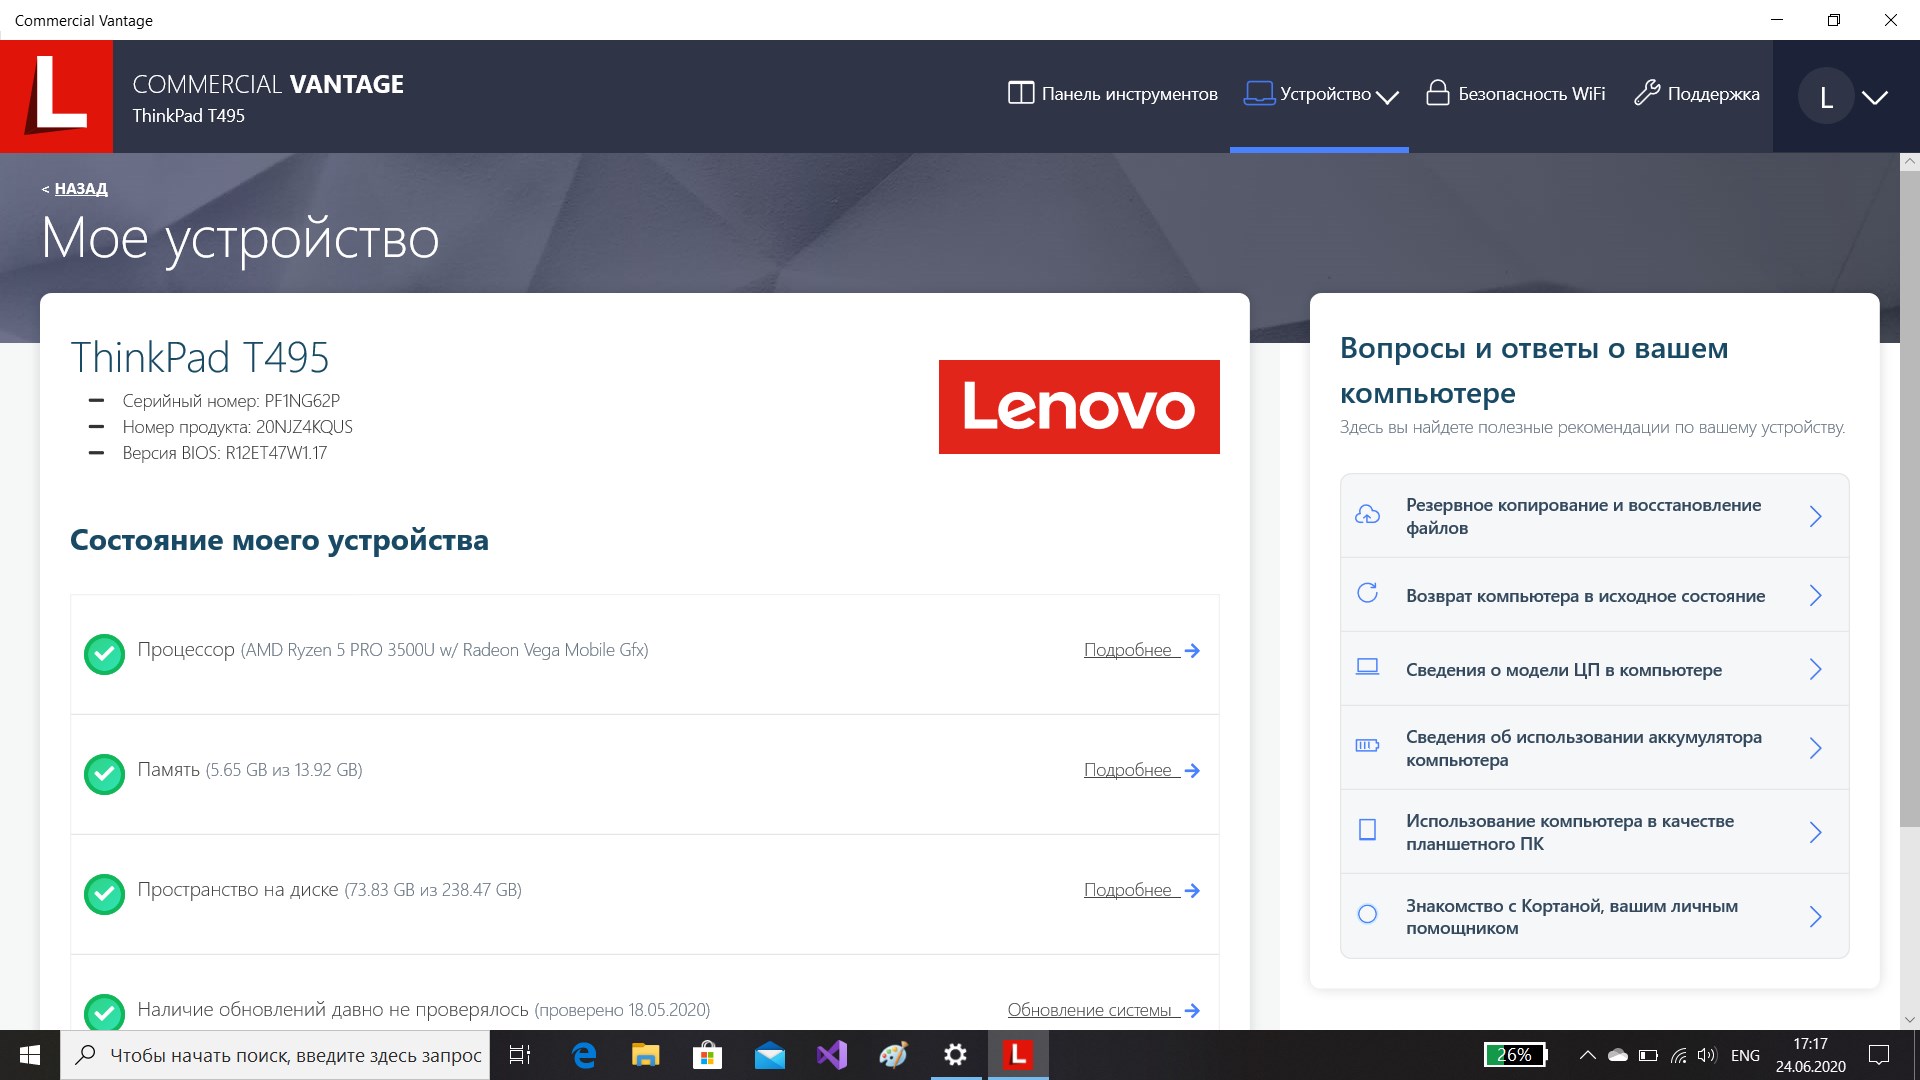
Task: Click the battery usage icon
Action: pyautogui.click(x=1367, y=745)
